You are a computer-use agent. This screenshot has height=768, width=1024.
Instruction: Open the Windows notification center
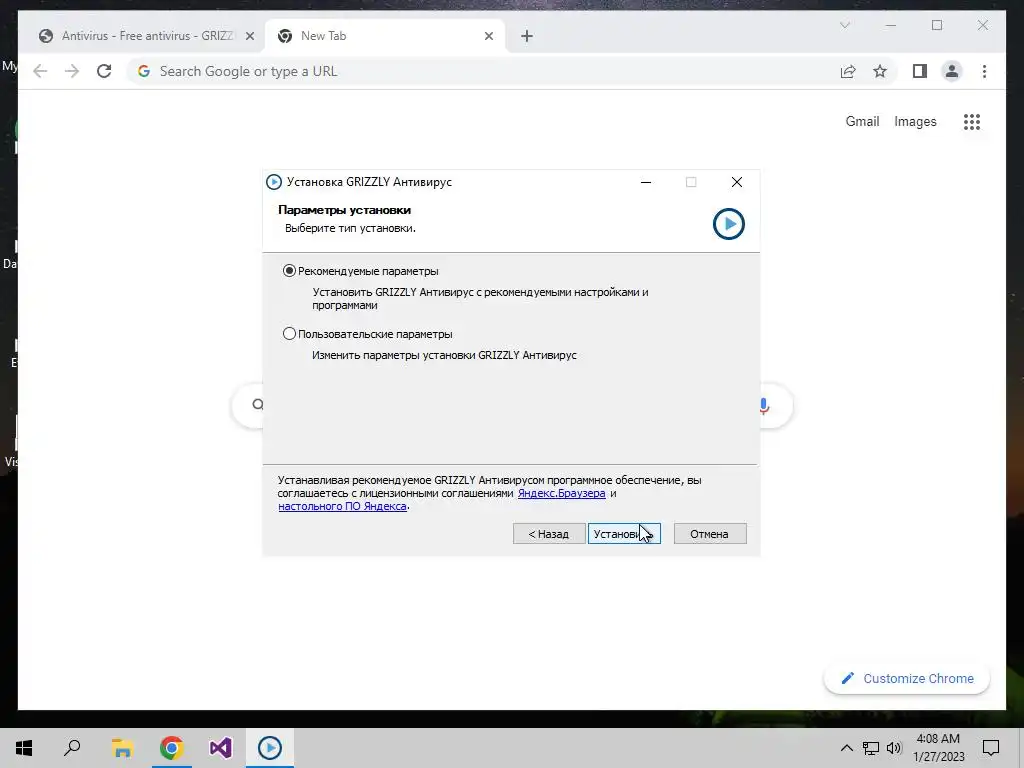coord(991,748)
